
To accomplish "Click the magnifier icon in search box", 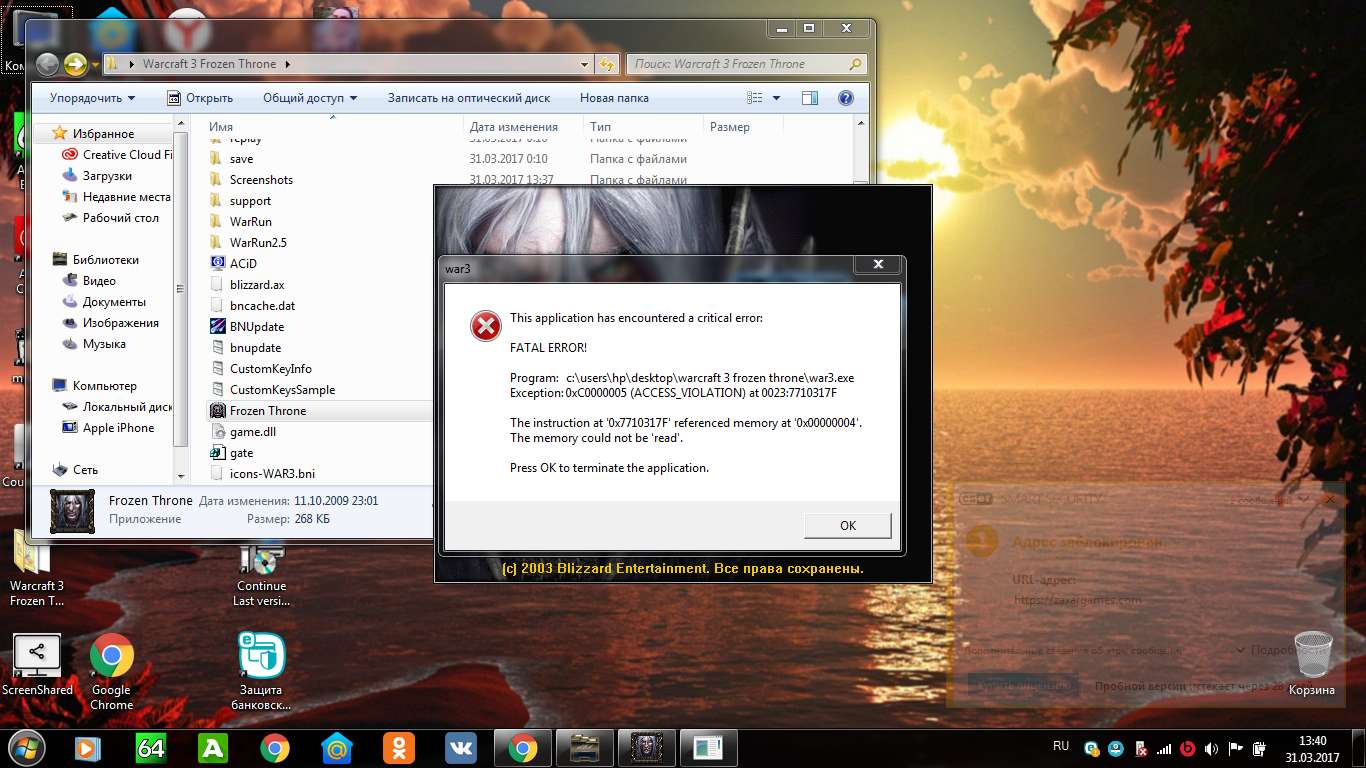I will coord(855,64).
